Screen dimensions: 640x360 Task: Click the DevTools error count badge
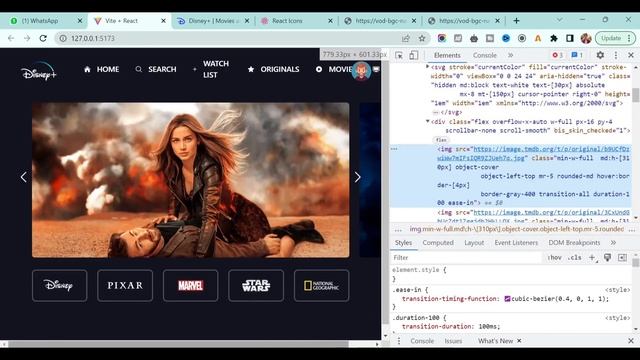pos(558,55)
